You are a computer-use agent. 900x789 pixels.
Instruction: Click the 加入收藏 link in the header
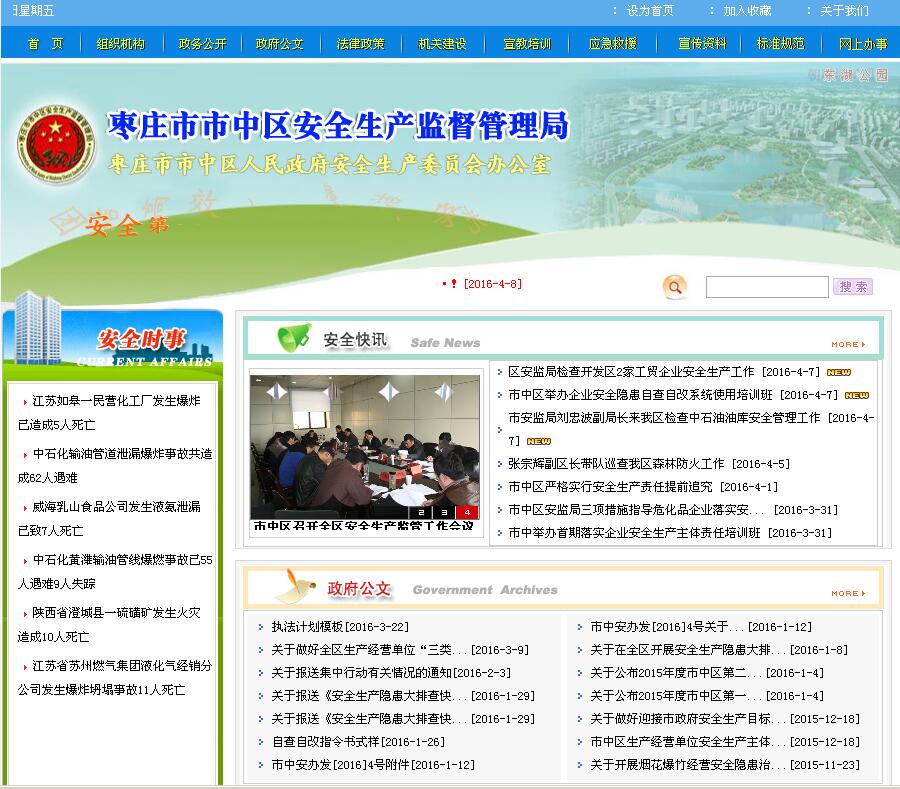(x=747, y=11)
